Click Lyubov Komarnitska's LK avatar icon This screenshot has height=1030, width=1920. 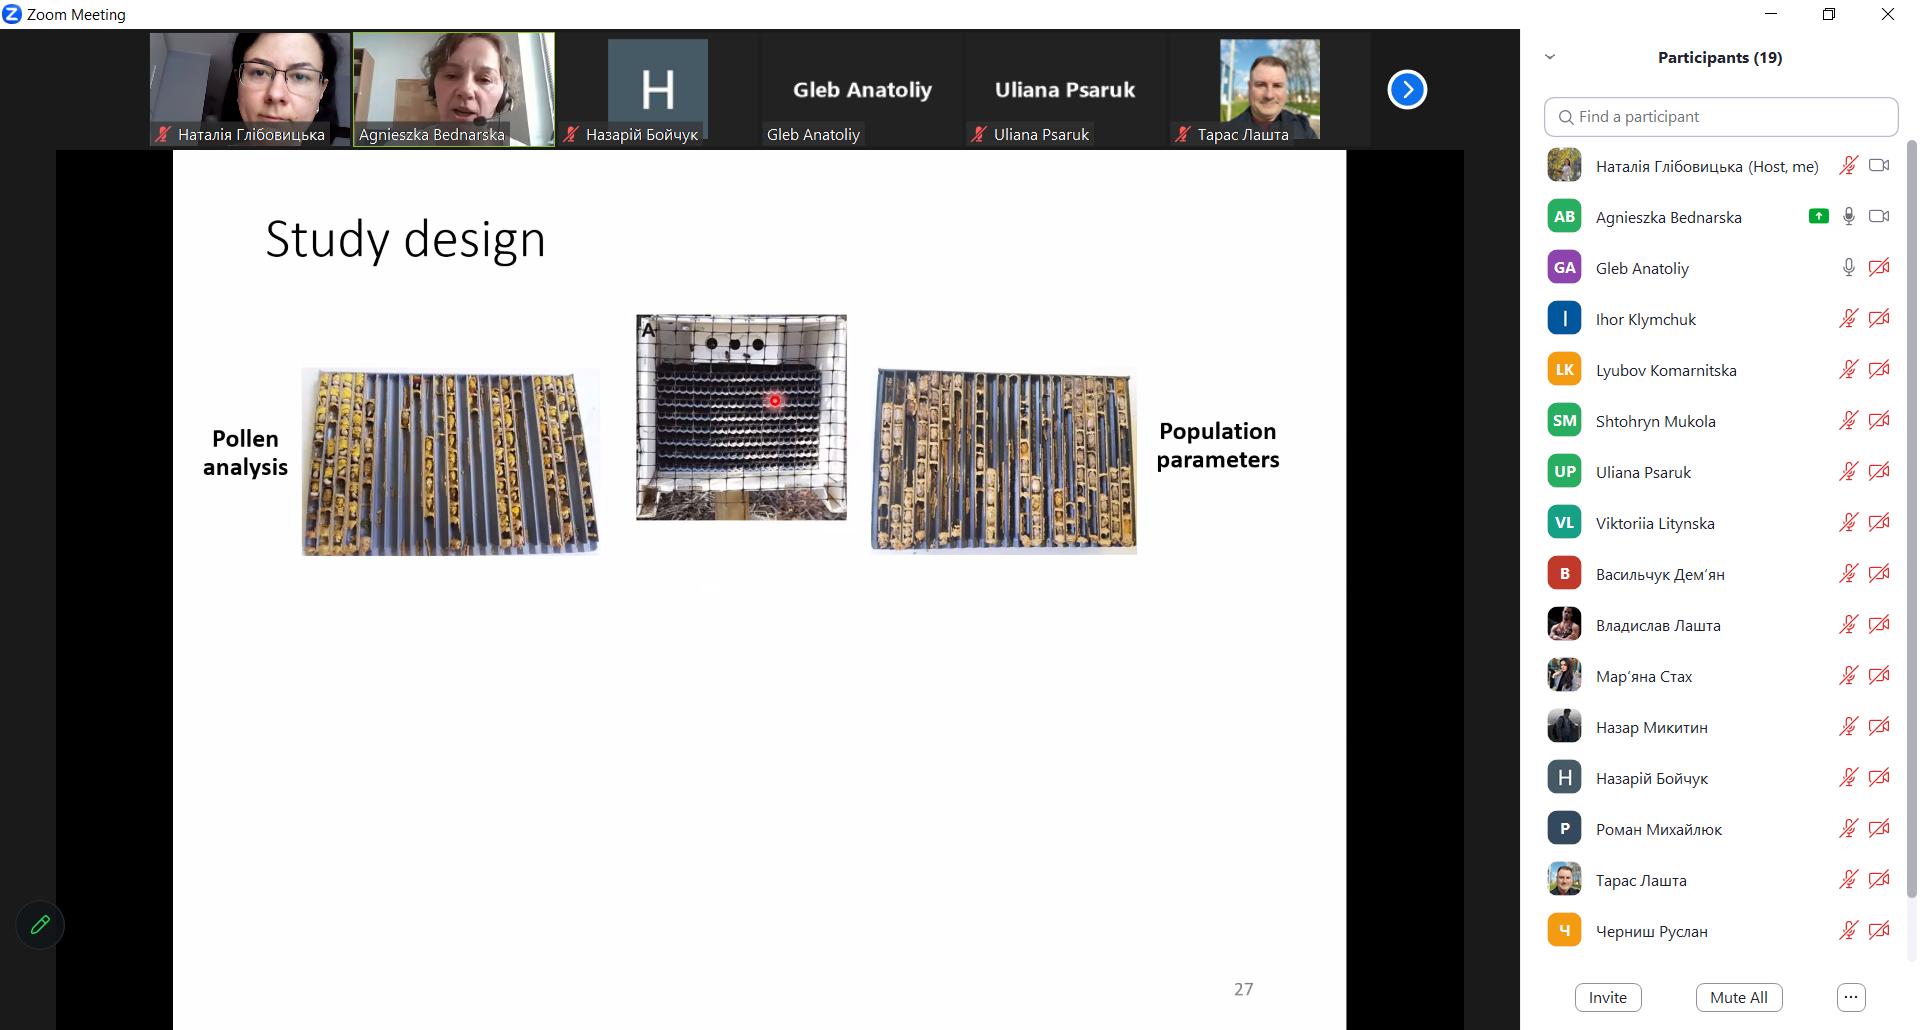click(1564, 370)
